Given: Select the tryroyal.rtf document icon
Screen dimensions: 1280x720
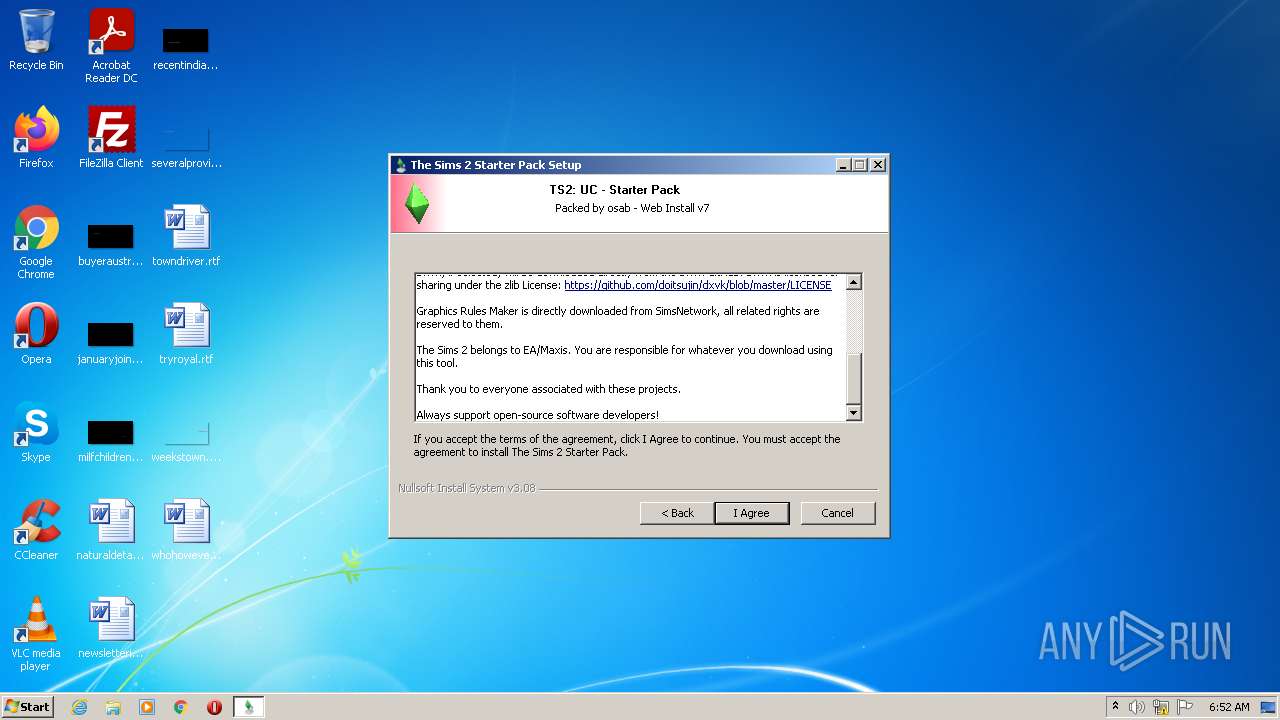Looking at the screenshot, I should 186,334.
